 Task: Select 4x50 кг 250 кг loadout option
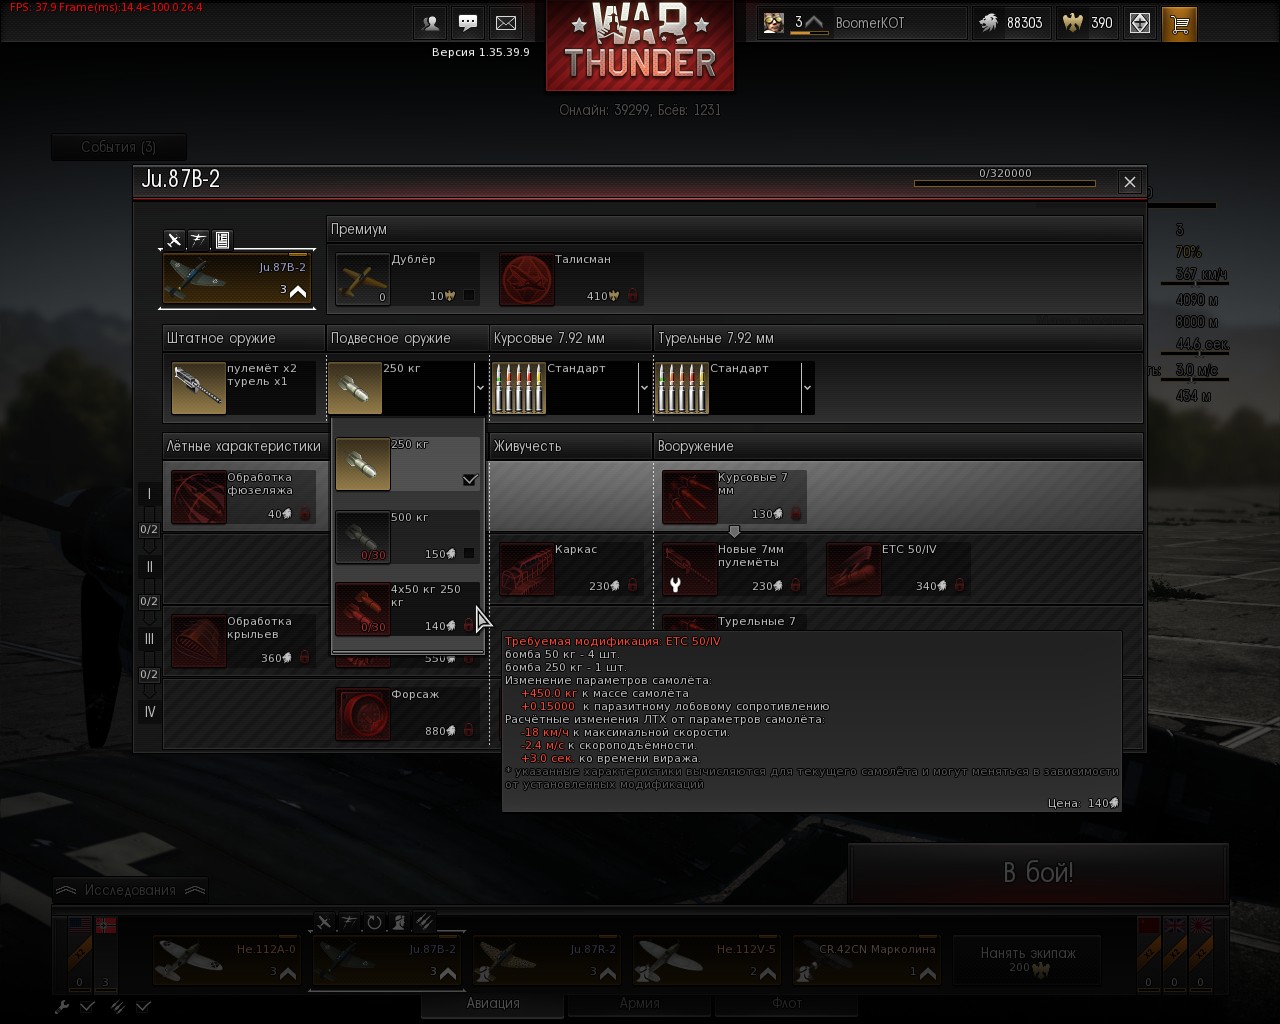click(407, 609)
